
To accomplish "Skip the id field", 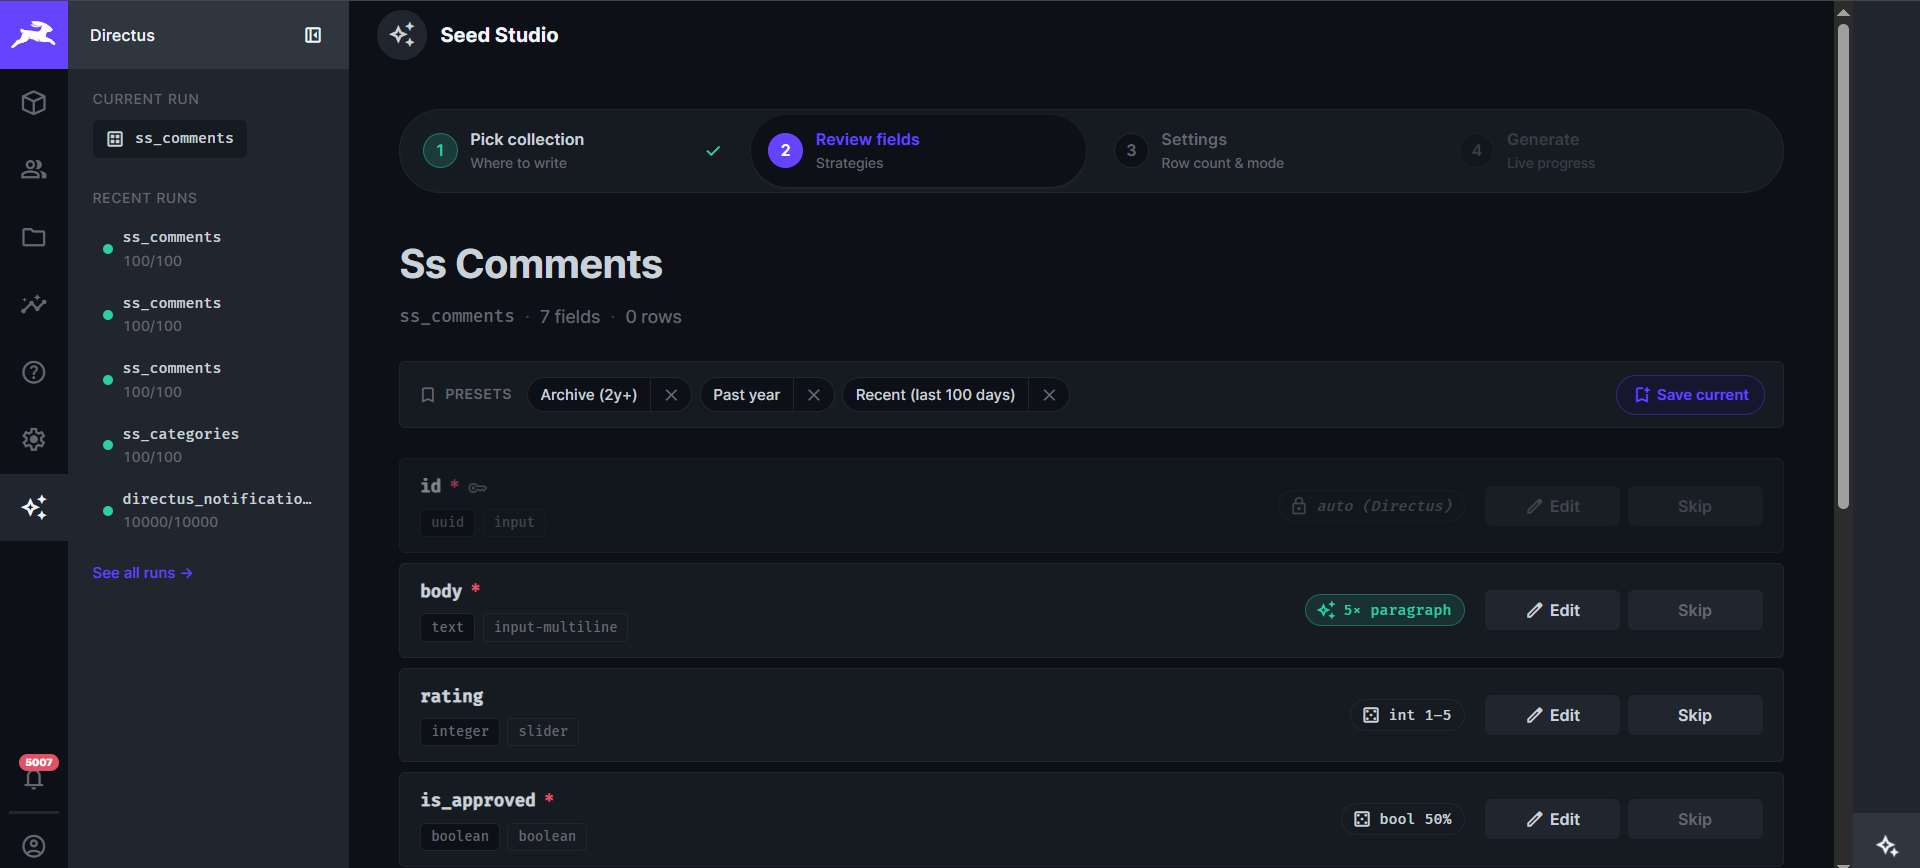I will point(1695,506).
